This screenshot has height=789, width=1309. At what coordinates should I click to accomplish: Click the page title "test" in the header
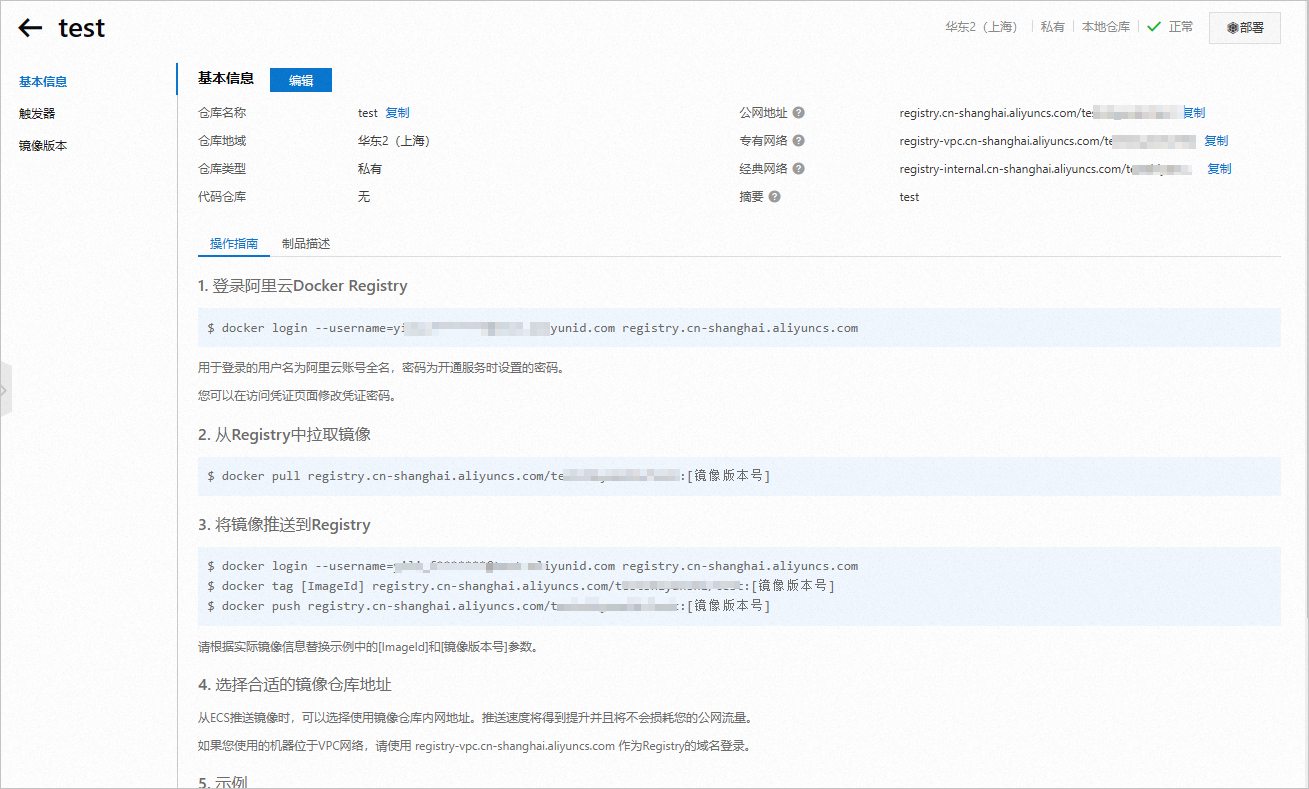(x=82, y=28)
